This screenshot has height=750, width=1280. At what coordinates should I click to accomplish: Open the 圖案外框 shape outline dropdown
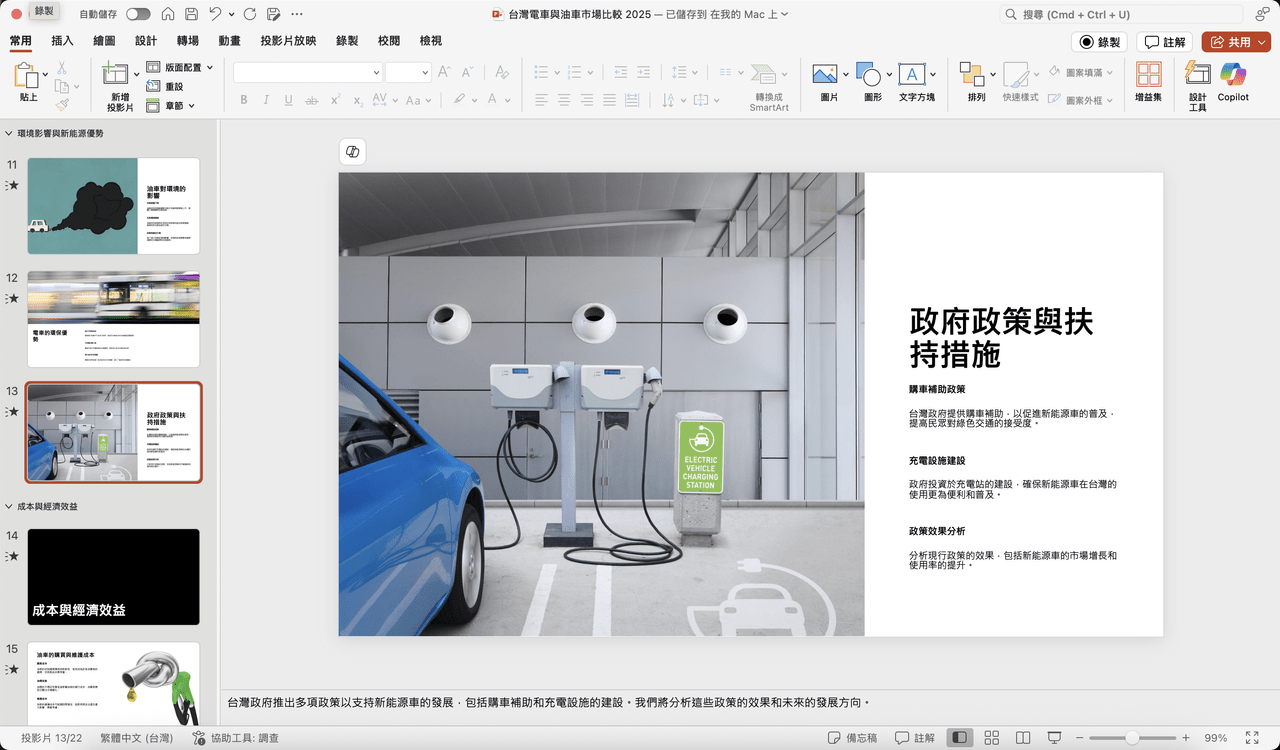coord(1081,100)
